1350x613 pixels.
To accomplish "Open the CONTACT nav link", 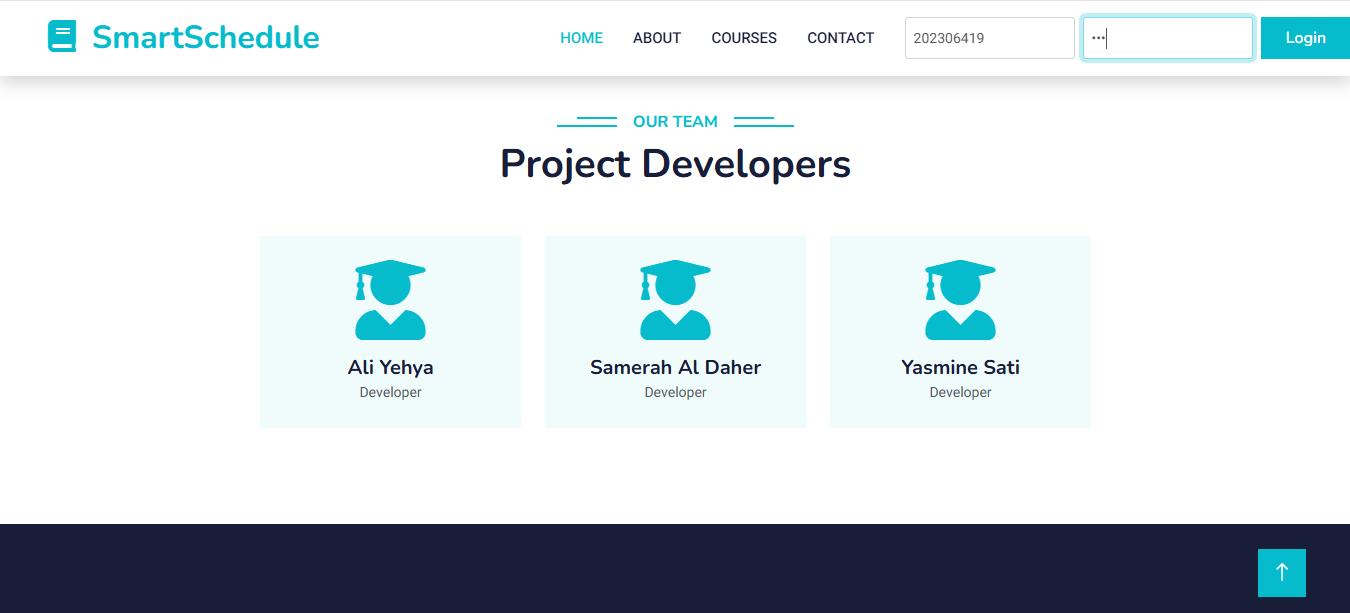I will tap(840, 38).
